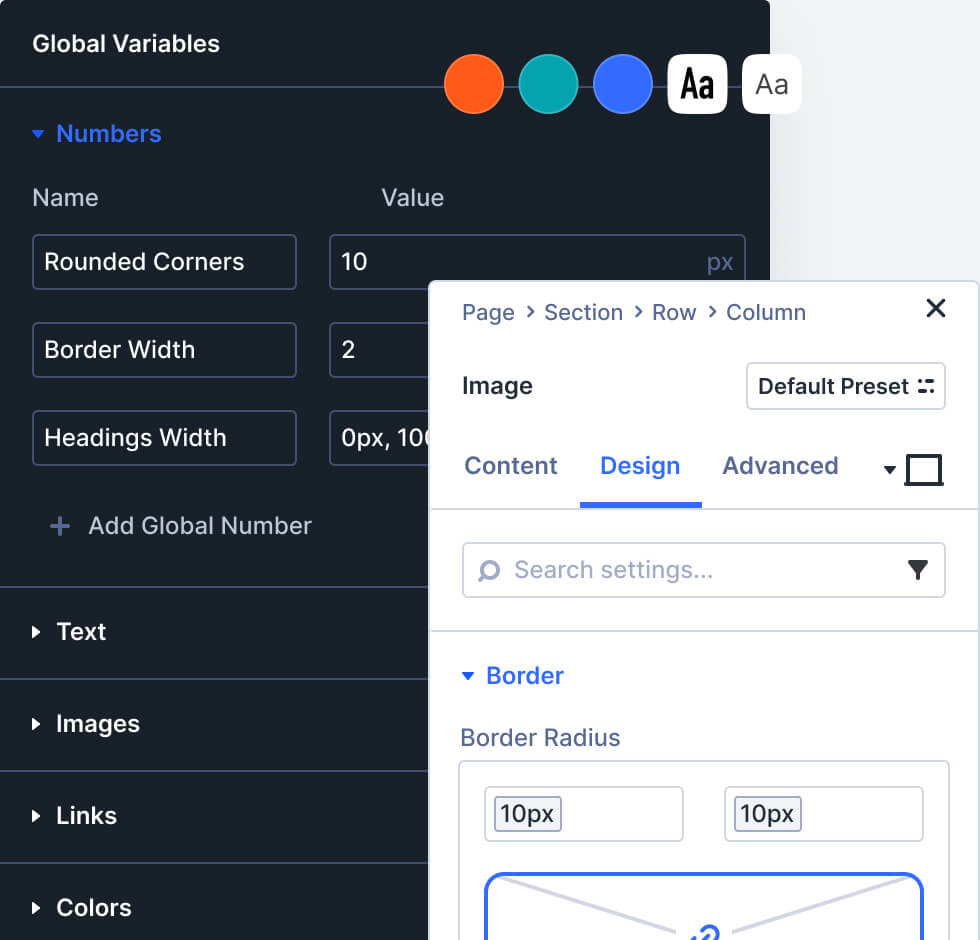Select the orange global color swatch

click(474, 84)
